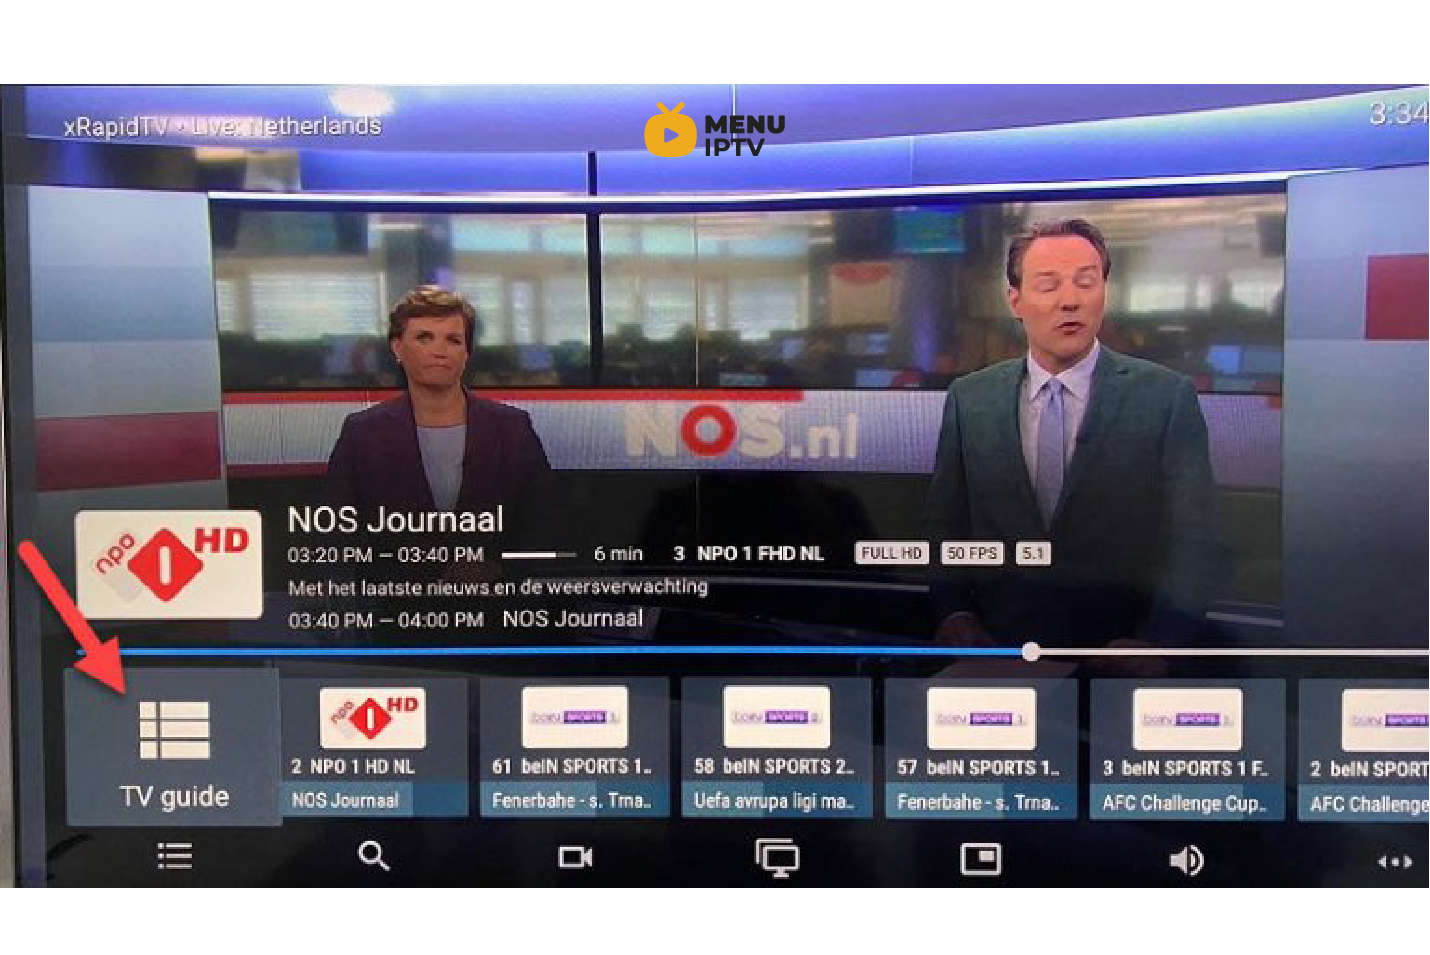The width and height of the screenshot is (1430, 955).
Task: Open the search icon in the bottom bar
Action: click(x=373, y=857)
